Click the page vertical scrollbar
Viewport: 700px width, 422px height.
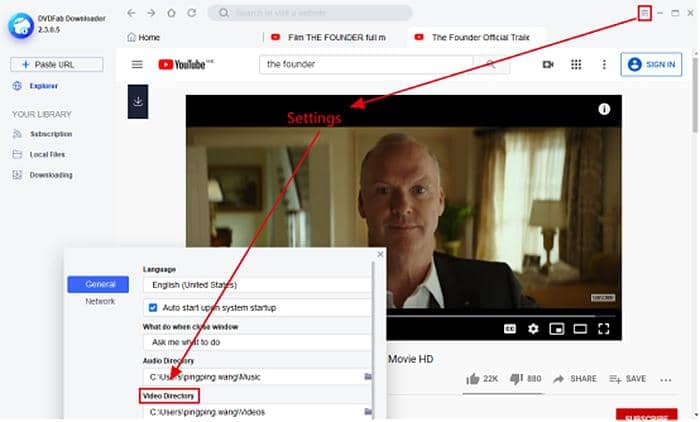coord(695,95)
